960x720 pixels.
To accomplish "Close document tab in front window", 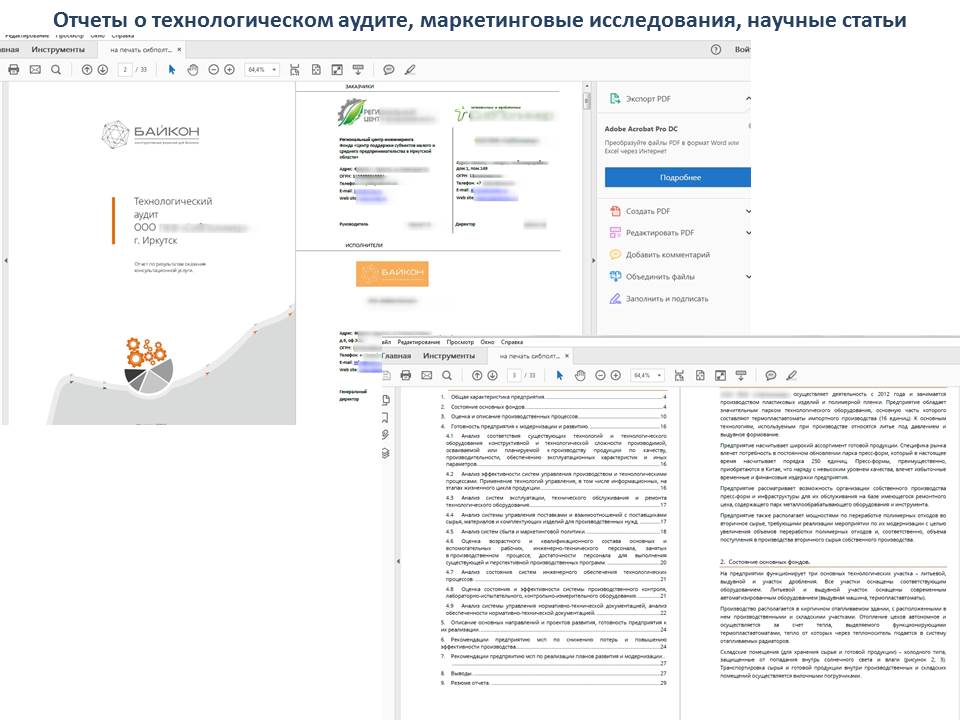I will point(567,356).
